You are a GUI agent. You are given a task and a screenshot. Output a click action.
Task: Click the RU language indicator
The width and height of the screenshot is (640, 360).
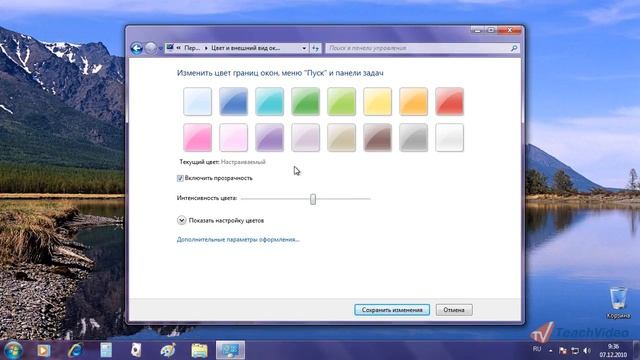point(537,349)
